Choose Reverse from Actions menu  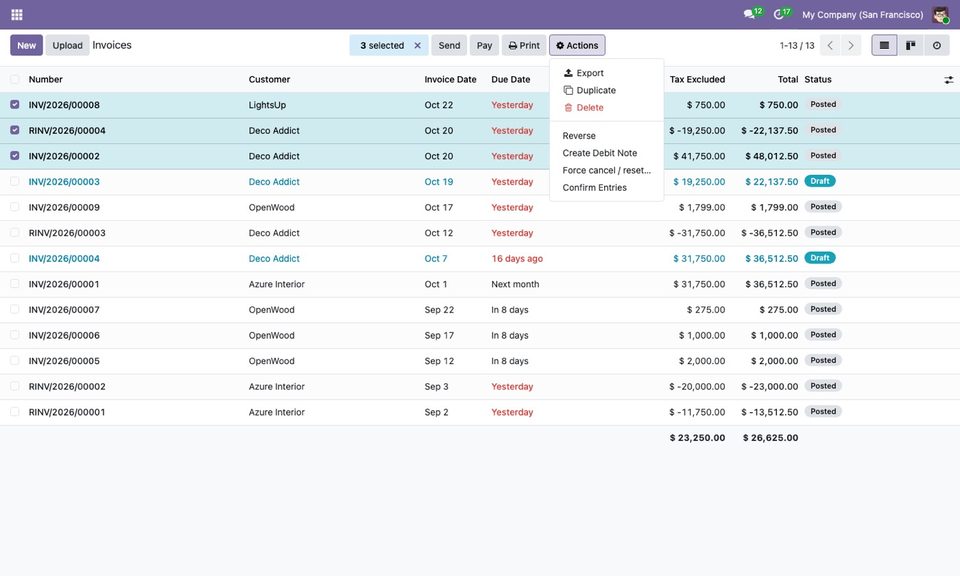606,136
